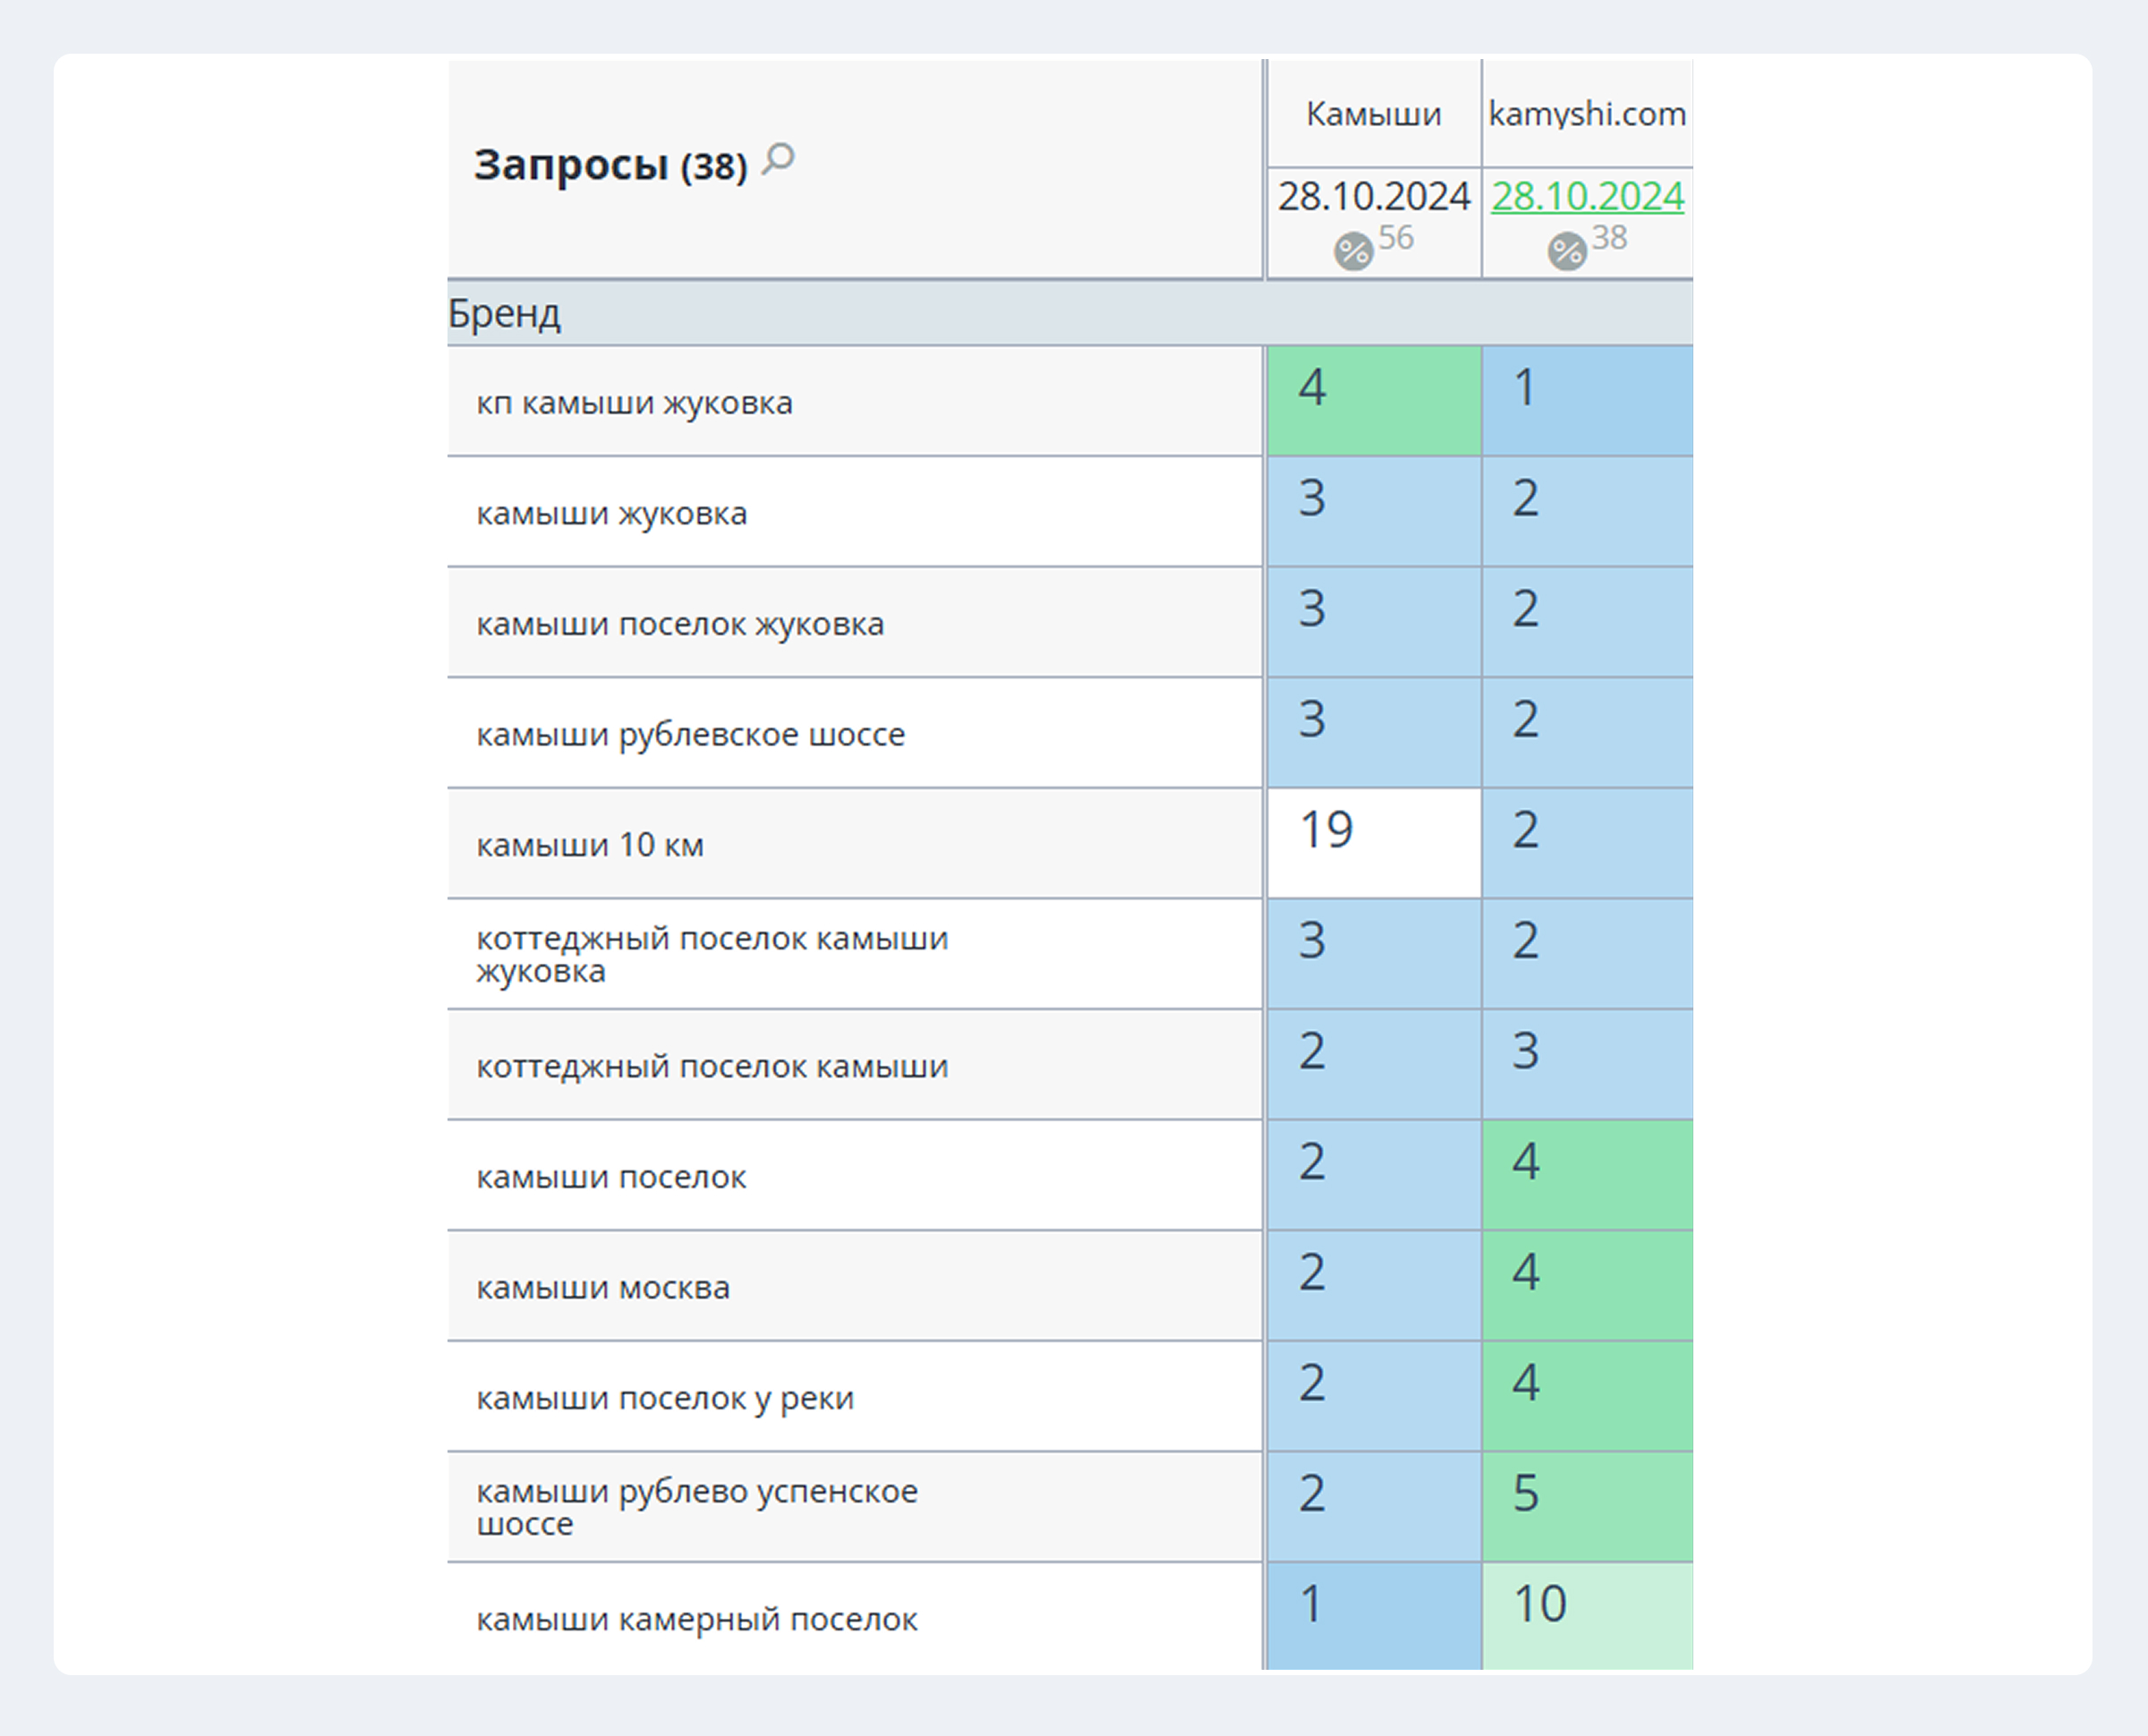Select query камыши 10 км
Image resolution: width=2148 pixels, height=1736 pixels.
tap(590, 845)
